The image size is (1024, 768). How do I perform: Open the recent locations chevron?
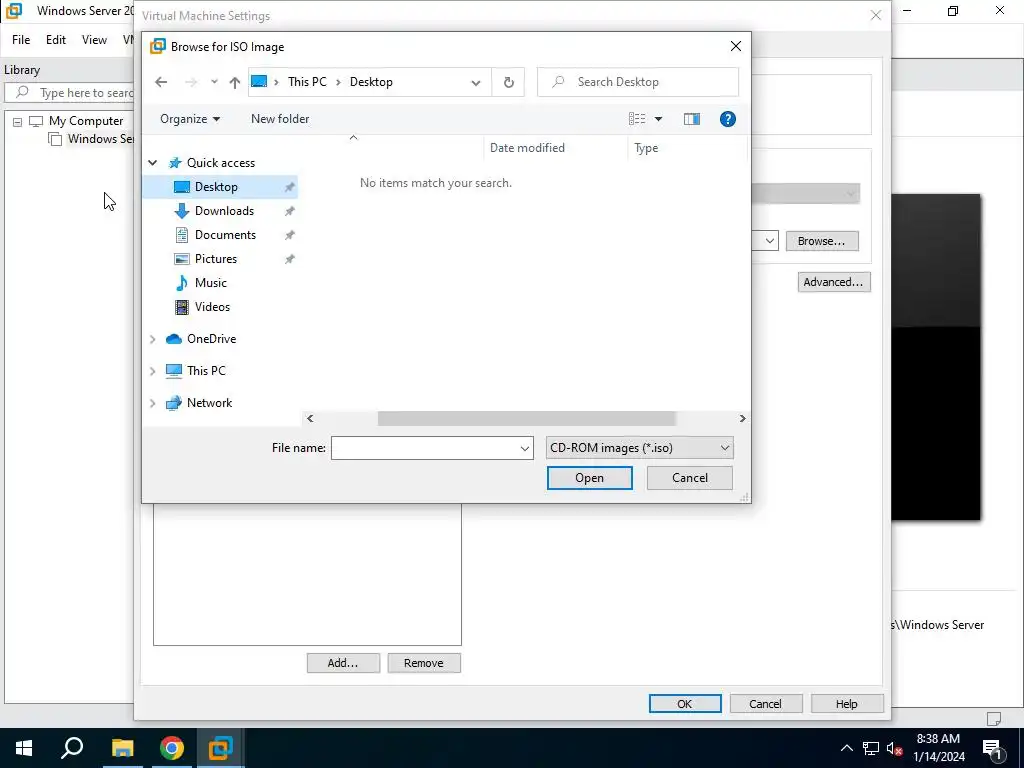pos(214,82)
